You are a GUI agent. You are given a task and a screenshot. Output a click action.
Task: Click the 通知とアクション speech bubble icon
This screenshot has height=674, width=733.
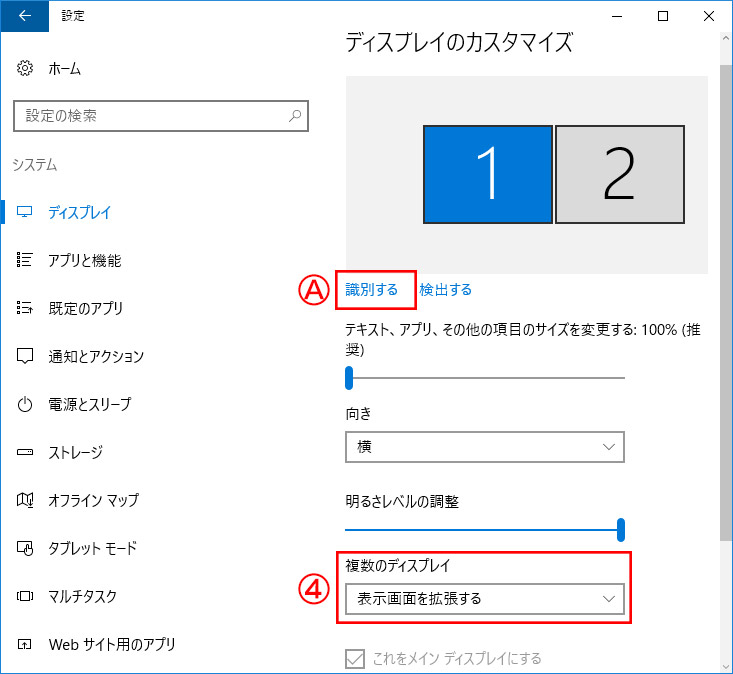[25, 356]
